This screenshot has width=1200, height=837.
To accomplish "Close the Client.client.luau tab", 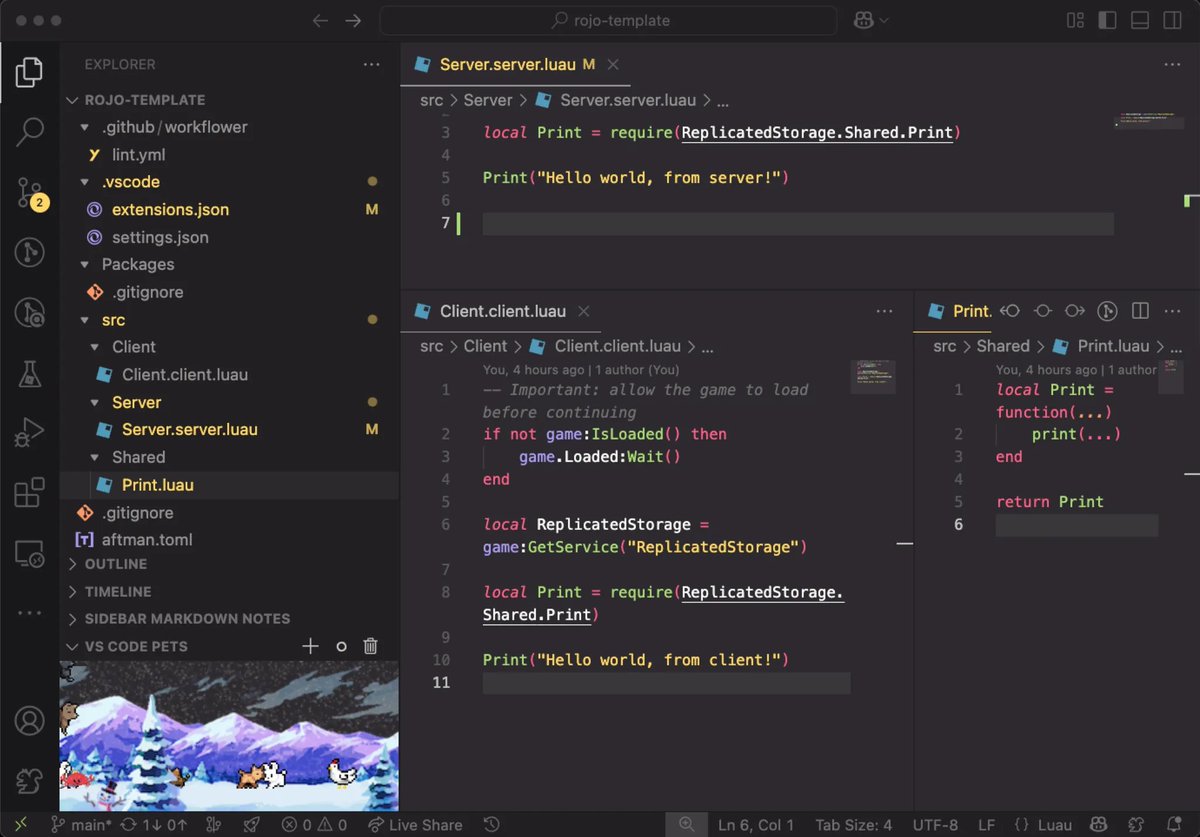I will (585, 311).
